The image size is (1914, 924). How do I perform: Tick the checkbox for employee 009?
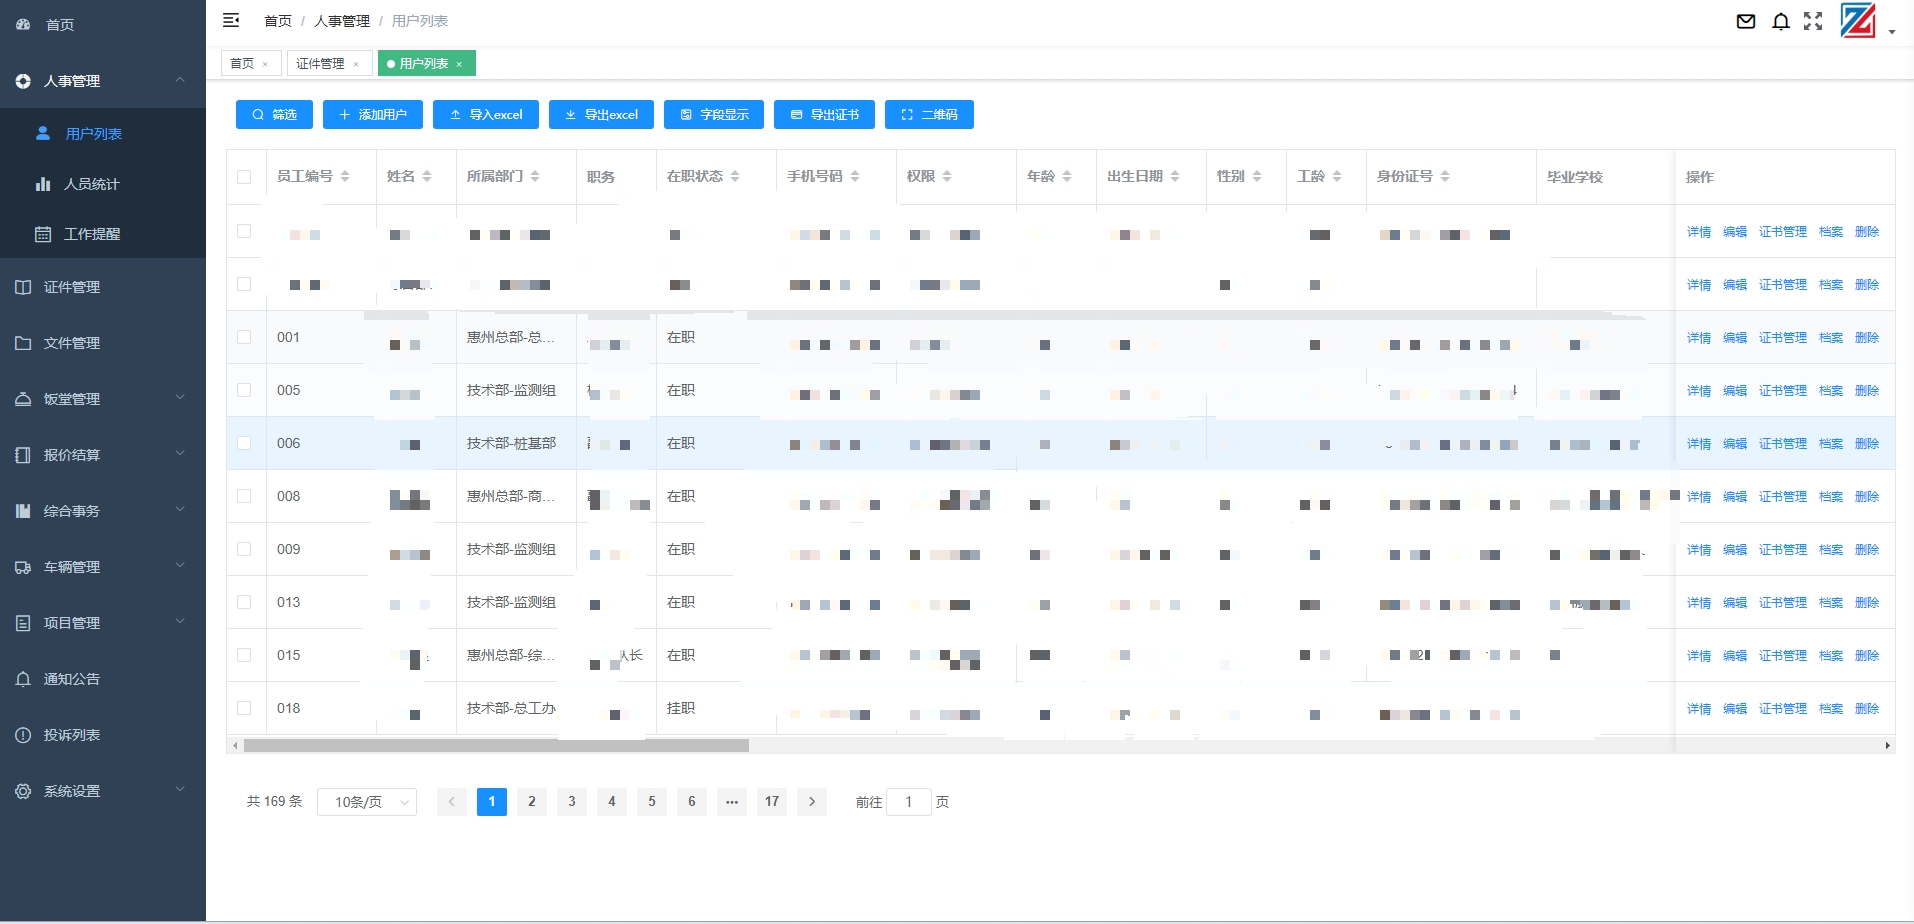[244, 549]
